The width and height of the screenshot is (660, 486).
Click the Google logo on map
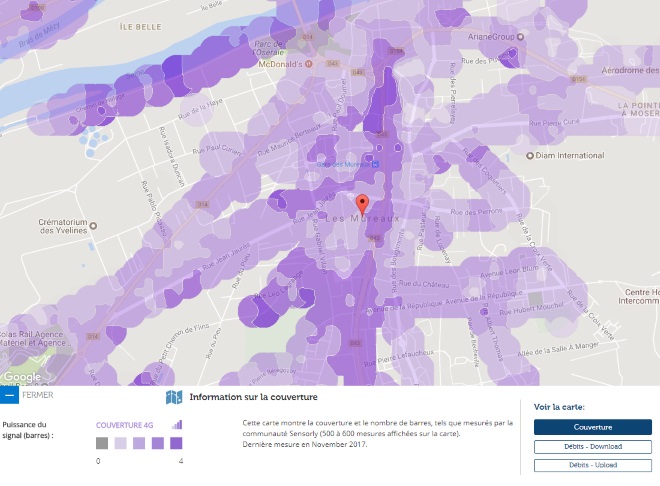tap(20, 378)
